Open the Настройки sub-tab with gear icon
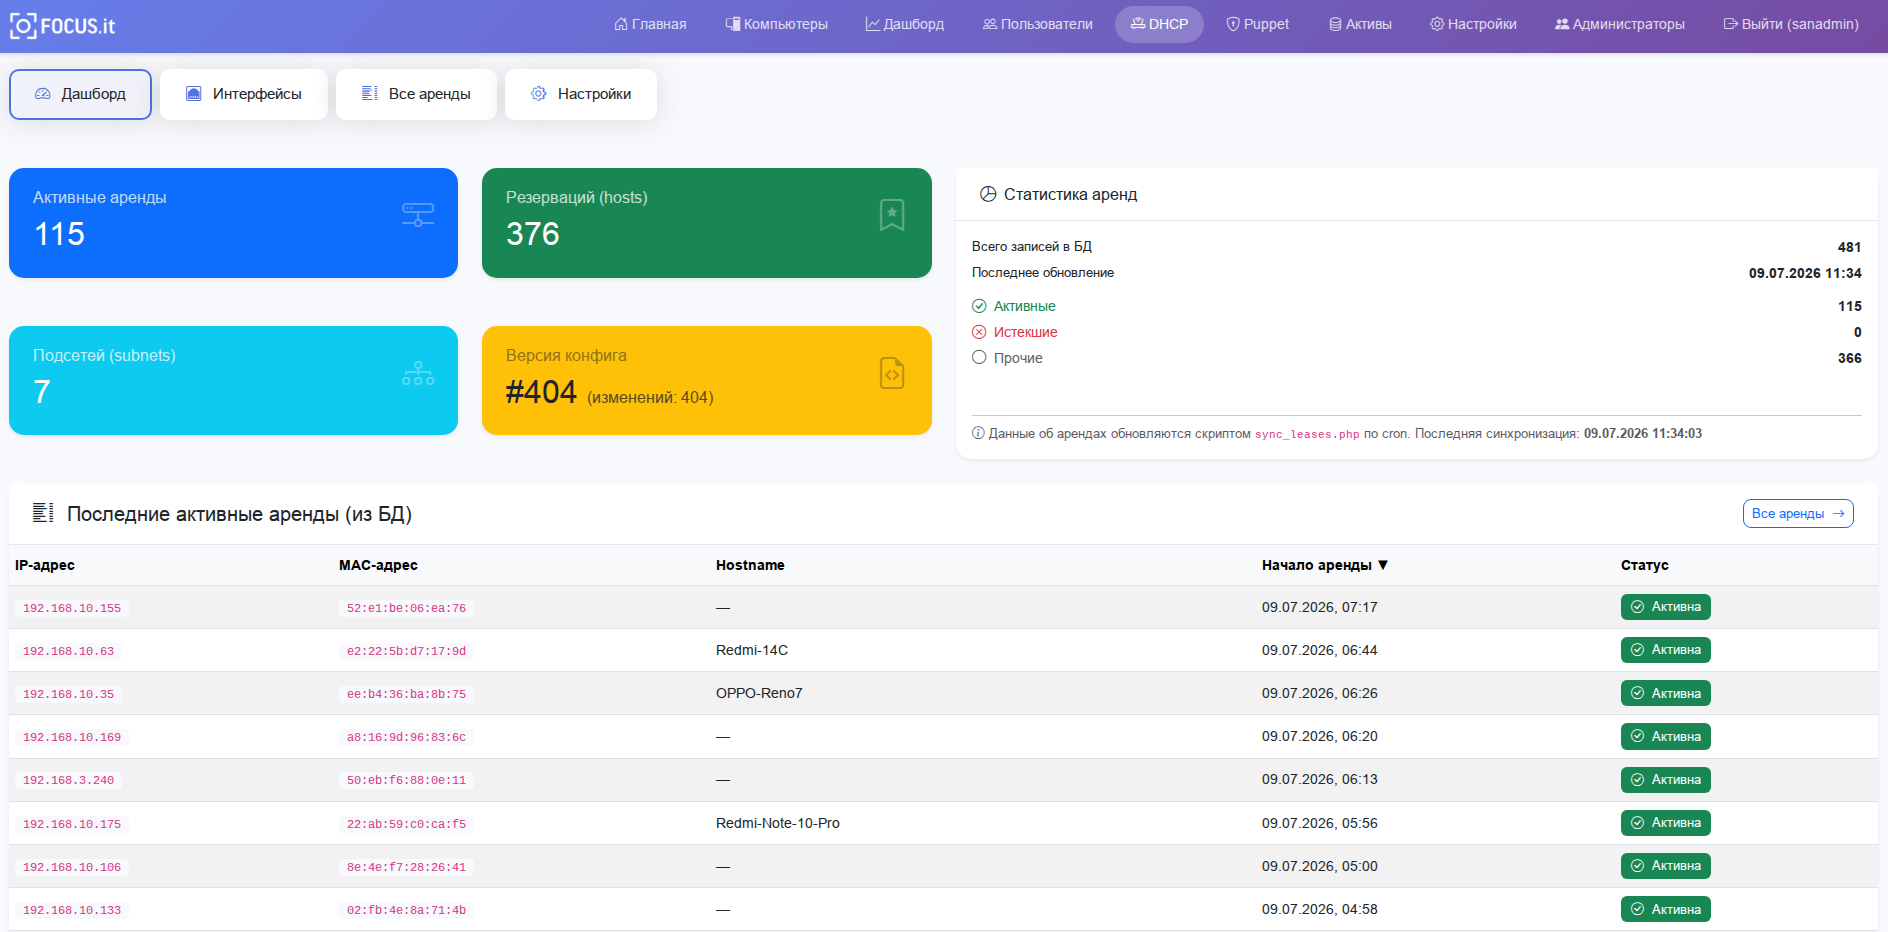Image resolution: width=1888 pixels, height=932 pixels. (581, 94)
